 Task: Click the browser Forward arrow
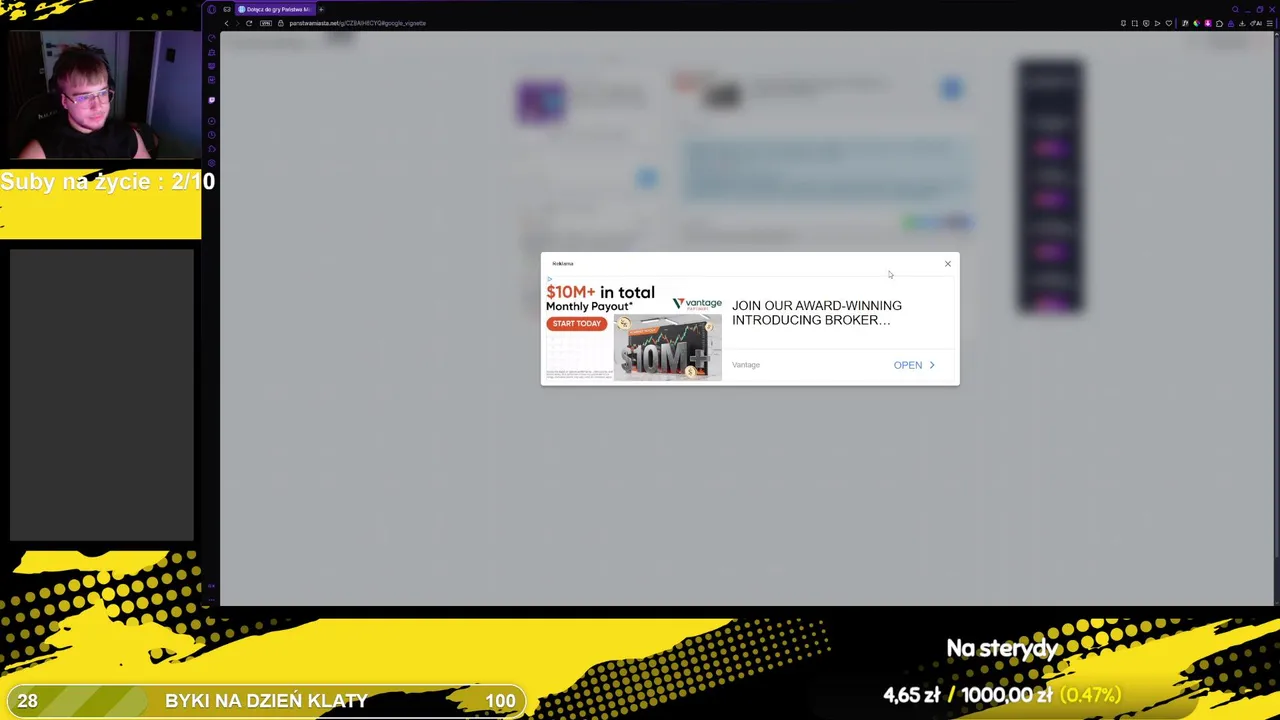point(238,23)
